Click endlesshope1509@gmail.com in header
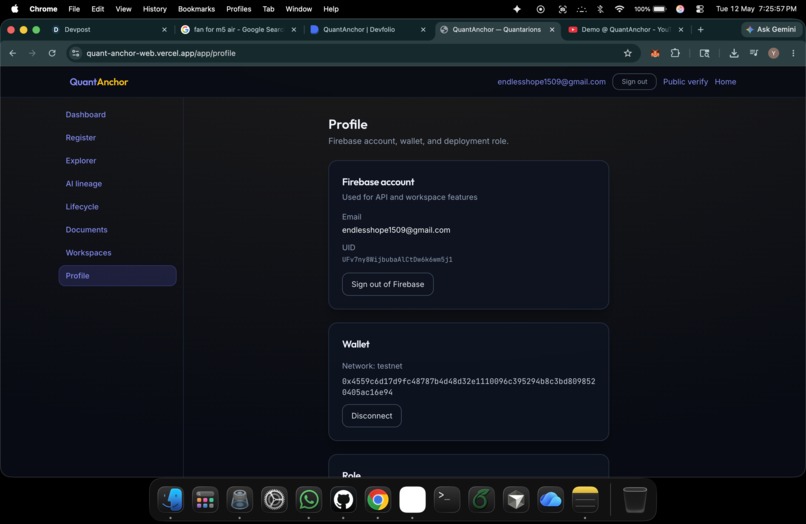The width and height of the screenshot is (806, 524). pyautogui.click(x=552, y=82)
